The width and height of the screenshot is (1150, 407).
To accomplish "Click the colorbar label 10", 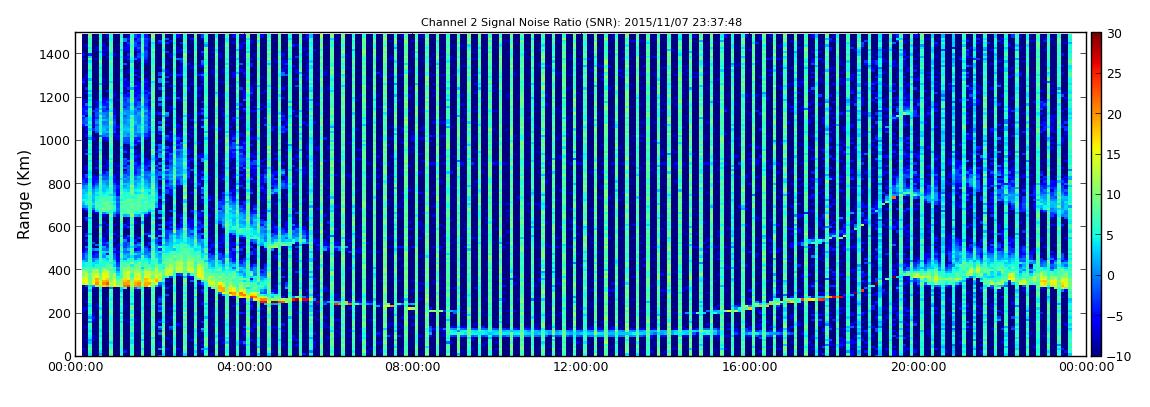I will pyautogui.click(x=1115, y=195).
